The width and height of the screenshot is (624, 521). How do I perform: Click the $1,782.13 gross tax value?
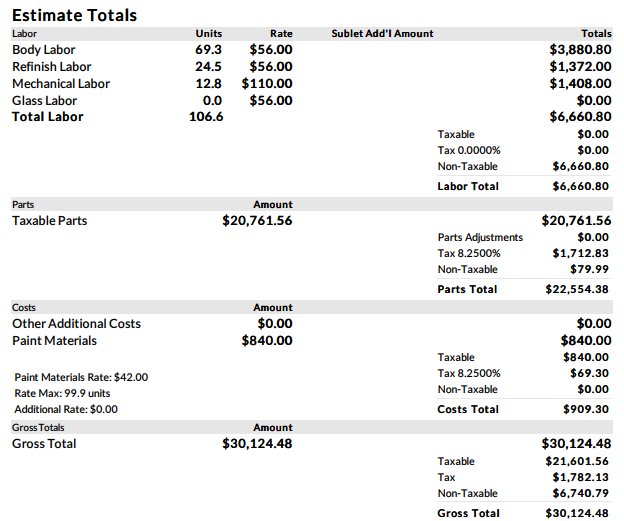(x=580, y=477)
